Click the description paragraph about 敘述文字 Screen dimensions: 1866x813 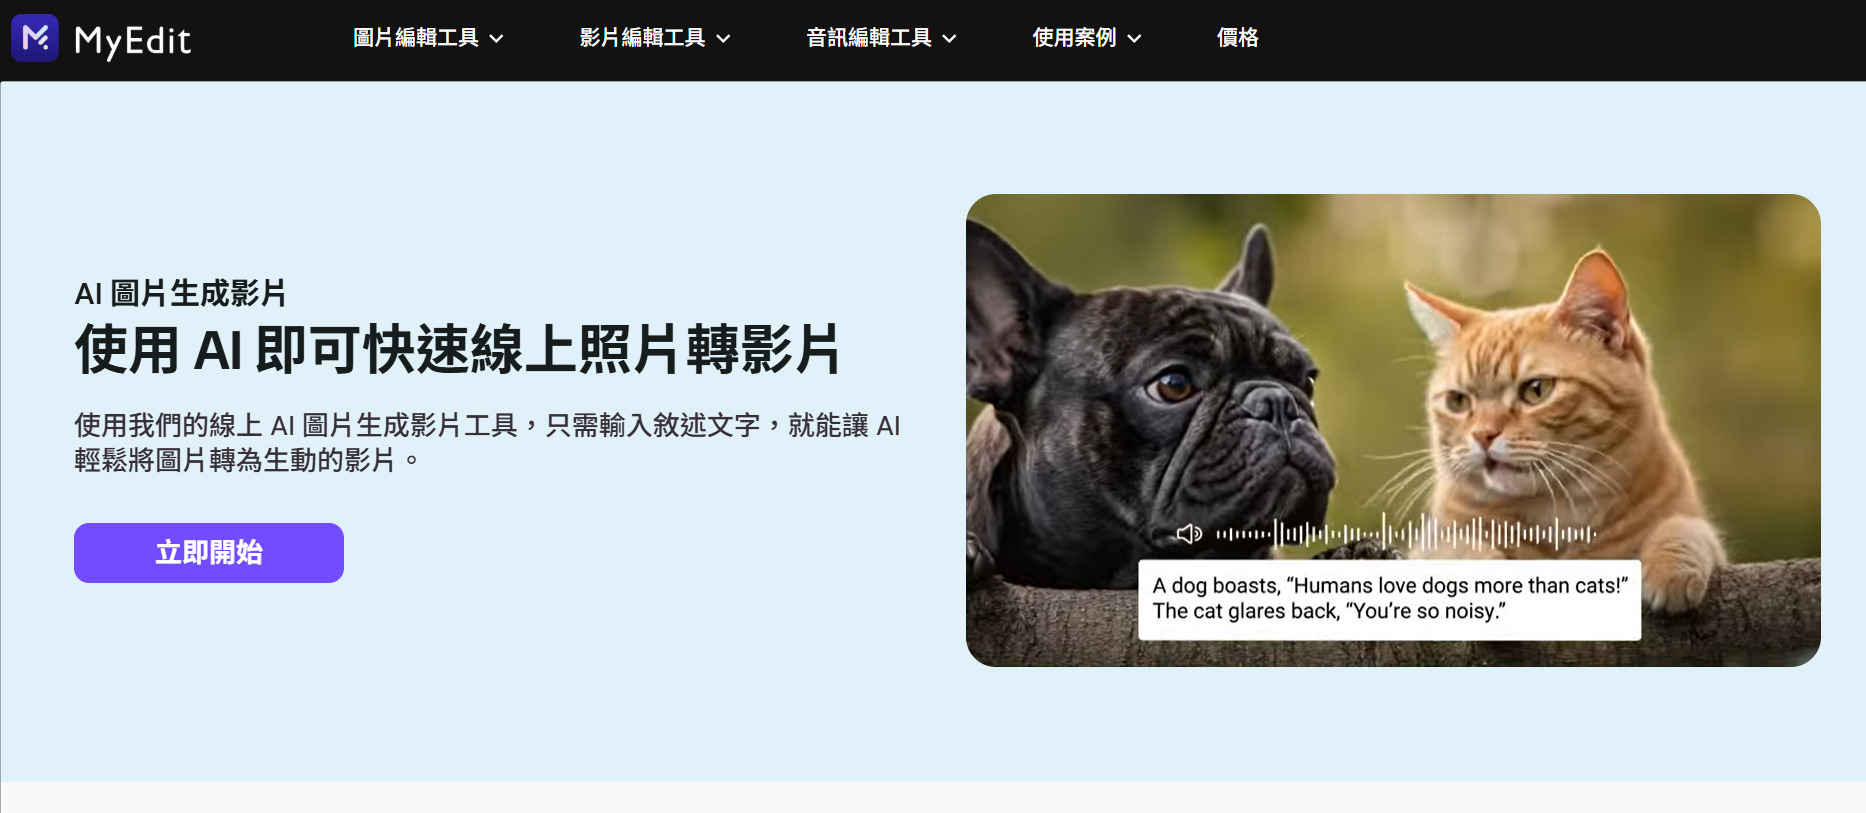click(x=487, y=443)
